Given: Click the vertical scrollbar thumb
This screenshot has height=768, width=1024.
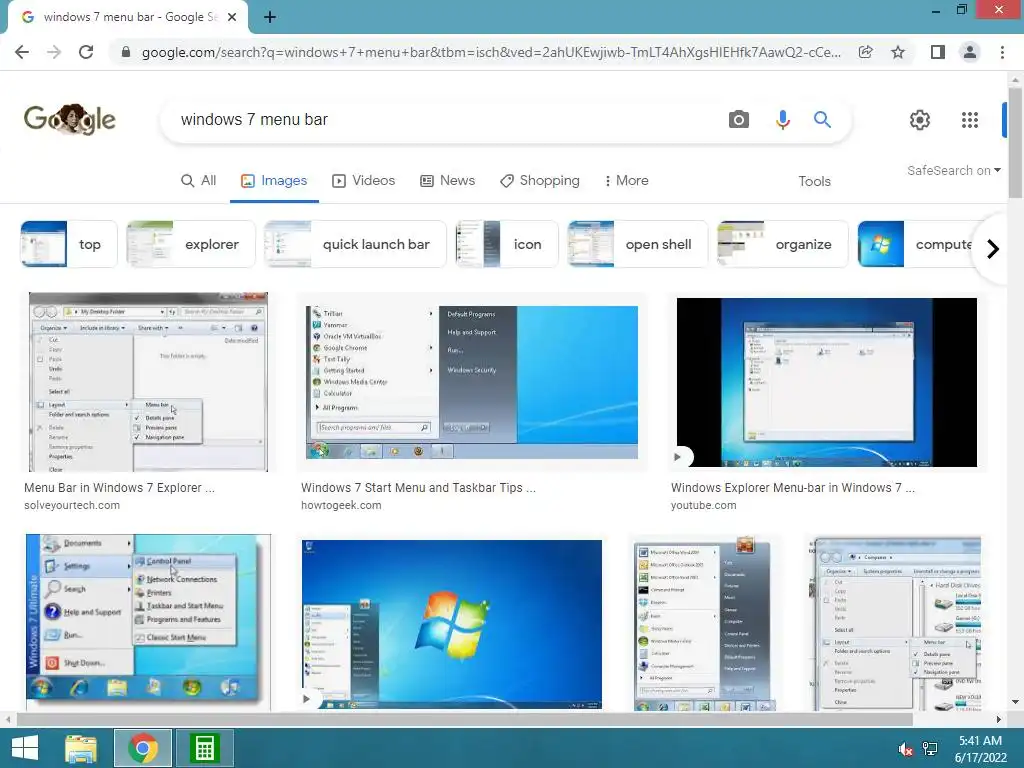Looking at the screenshot, I should pos(1015,142).
